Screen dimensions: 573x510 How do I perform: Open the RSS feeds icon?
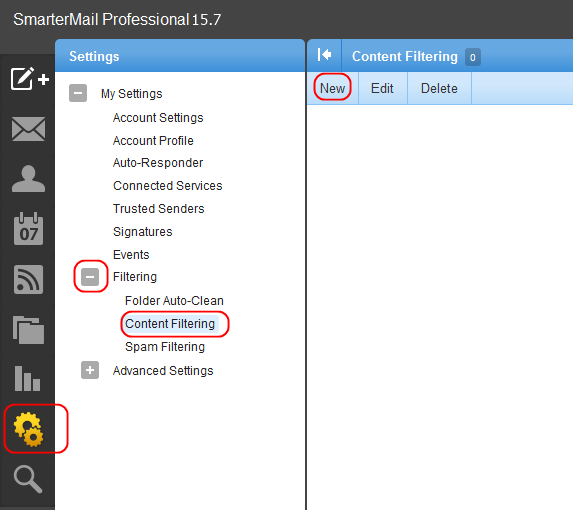pos(29,280)
